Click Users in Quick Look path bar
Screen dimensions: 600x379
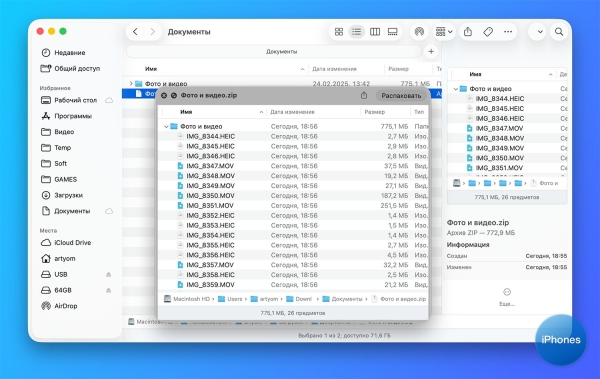coord(230,299)
